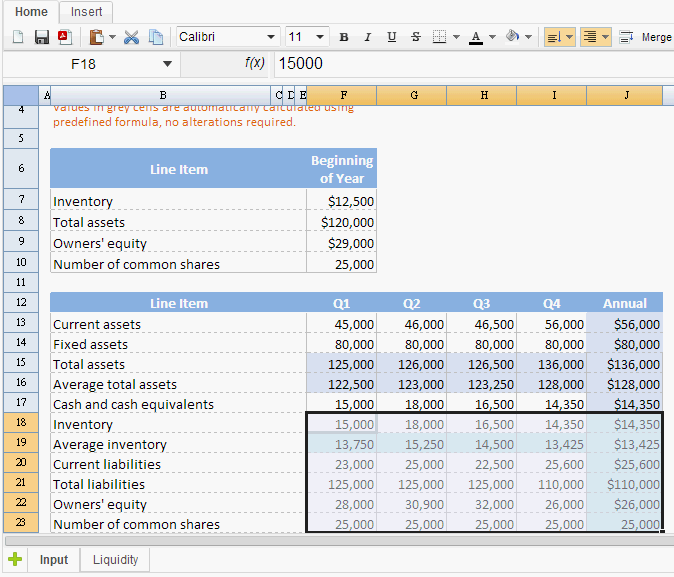Viewport: 674px width, 577px height.
Task: Click the Q3 Average total assets 123,250
Action: [482, 384]
